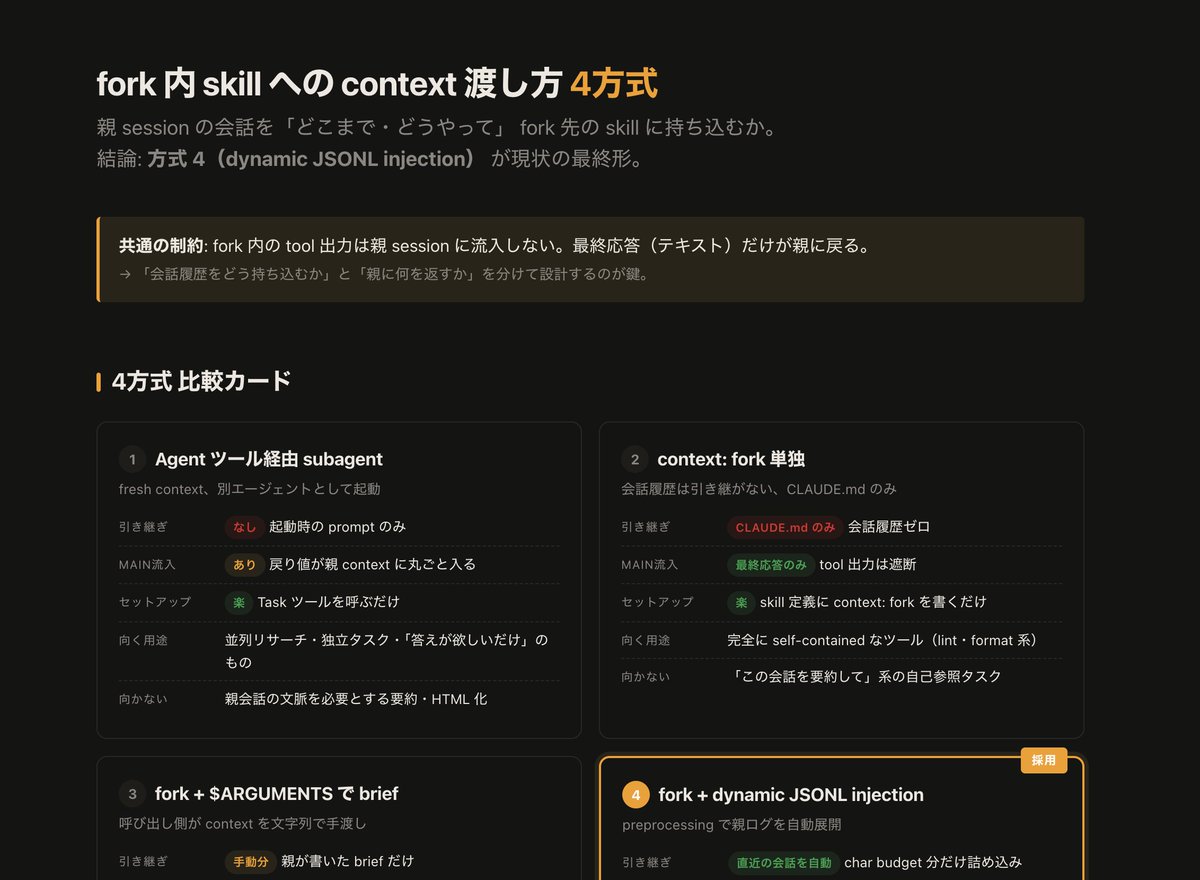Click the orange '4方式' in the title
This screenshot has height=880, width=1200.
(x=614, y=84)
